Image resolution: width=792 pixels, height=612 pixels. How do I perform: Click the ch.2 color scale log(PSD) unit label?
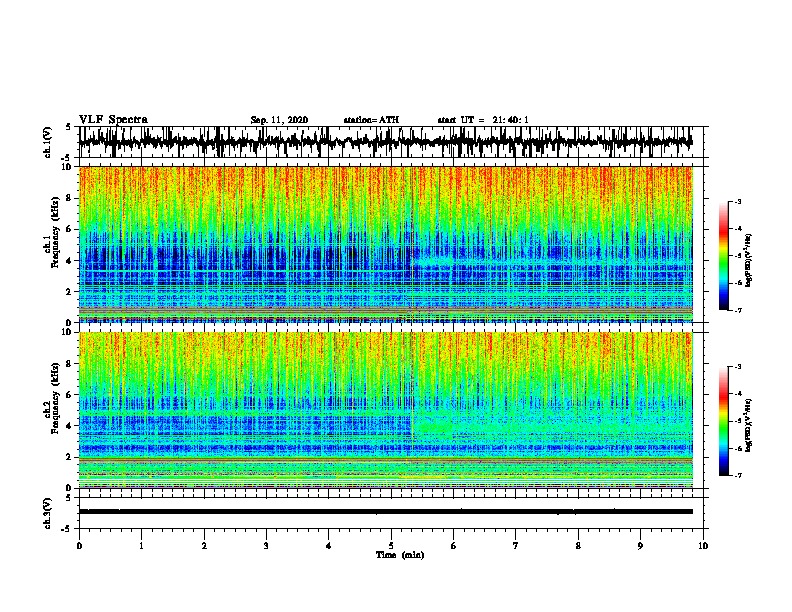click(749, 425)
